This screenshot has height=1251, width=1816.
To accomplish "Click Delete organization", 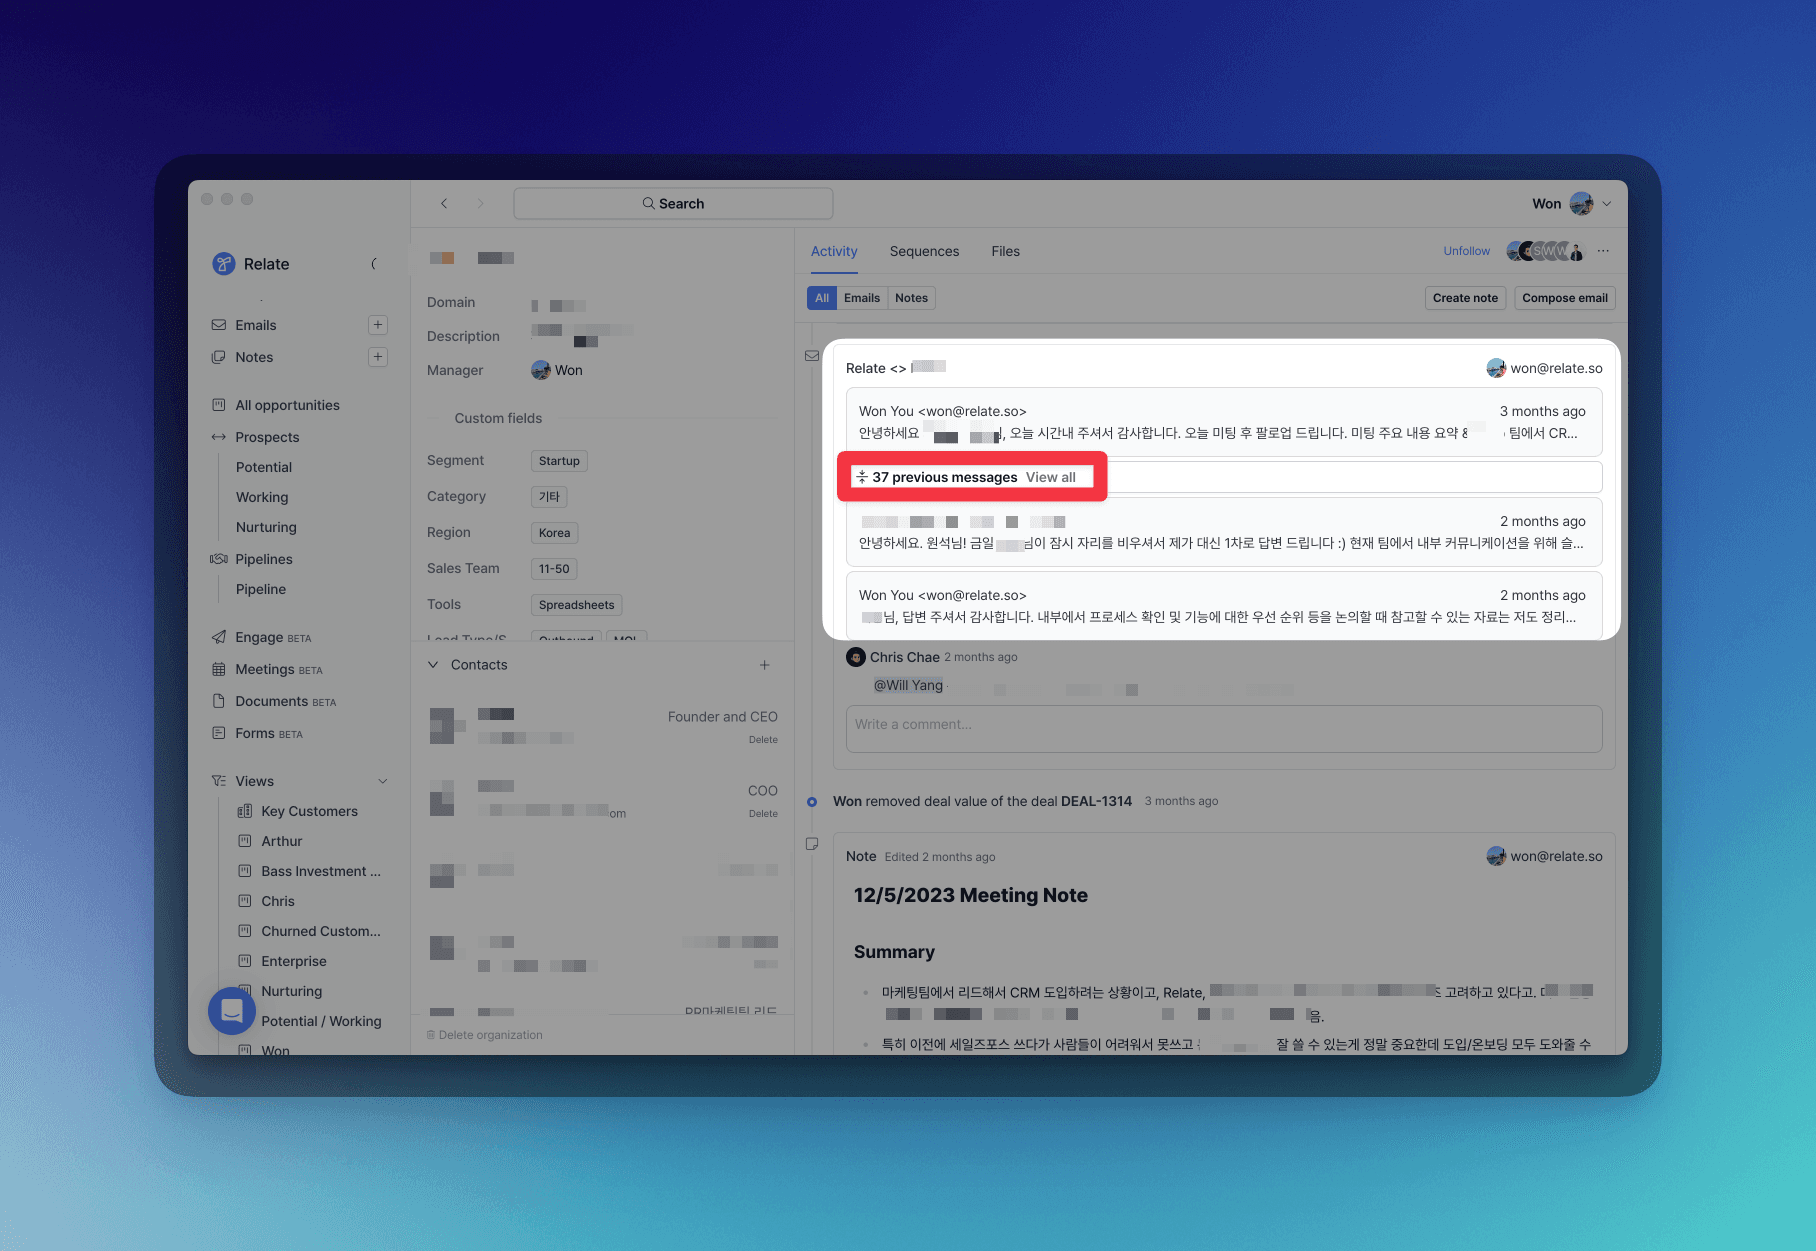I will click(x=485, y=1035).
